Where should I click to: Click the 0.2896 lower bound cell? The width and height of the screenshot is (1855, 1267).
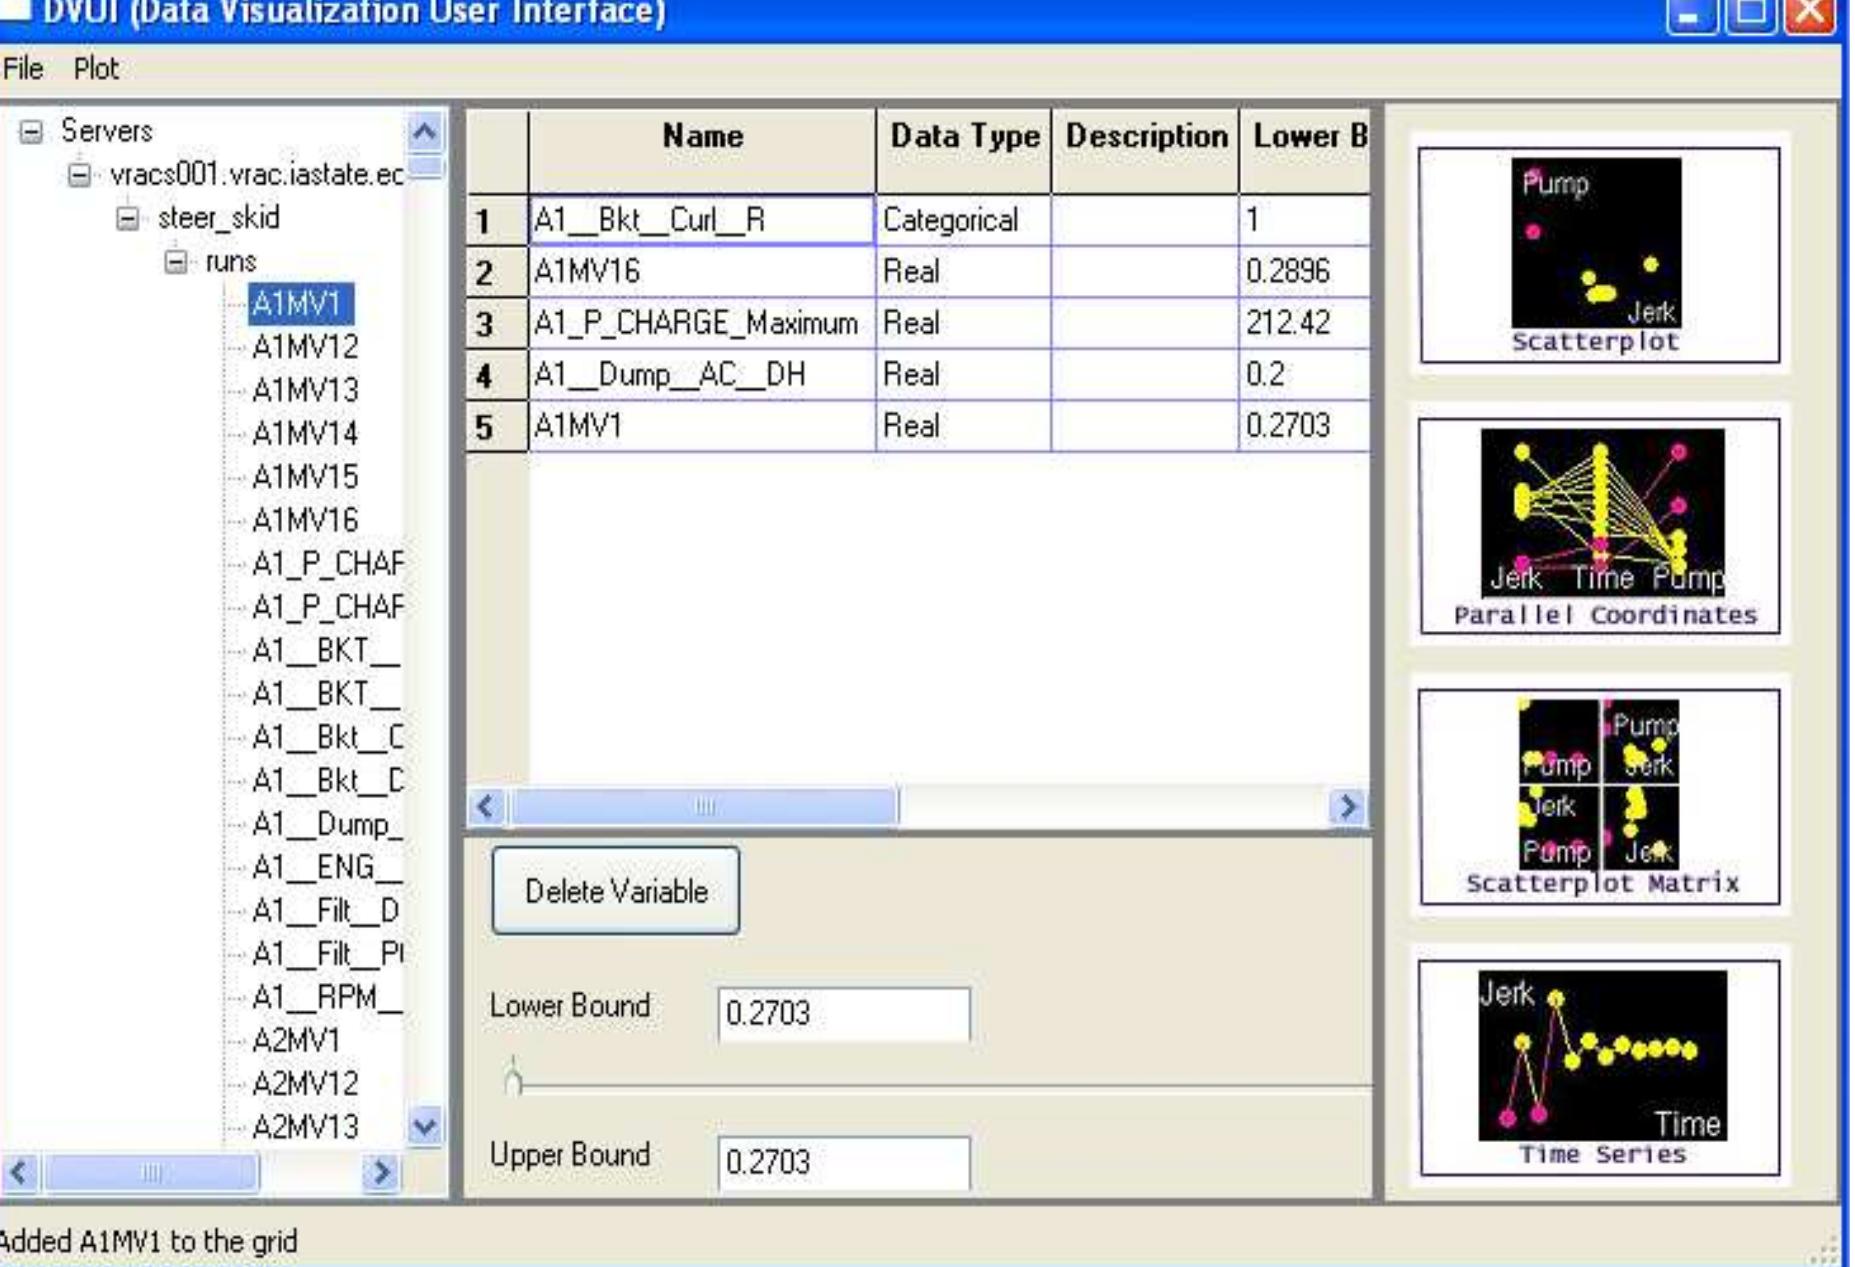(1305, 272)
